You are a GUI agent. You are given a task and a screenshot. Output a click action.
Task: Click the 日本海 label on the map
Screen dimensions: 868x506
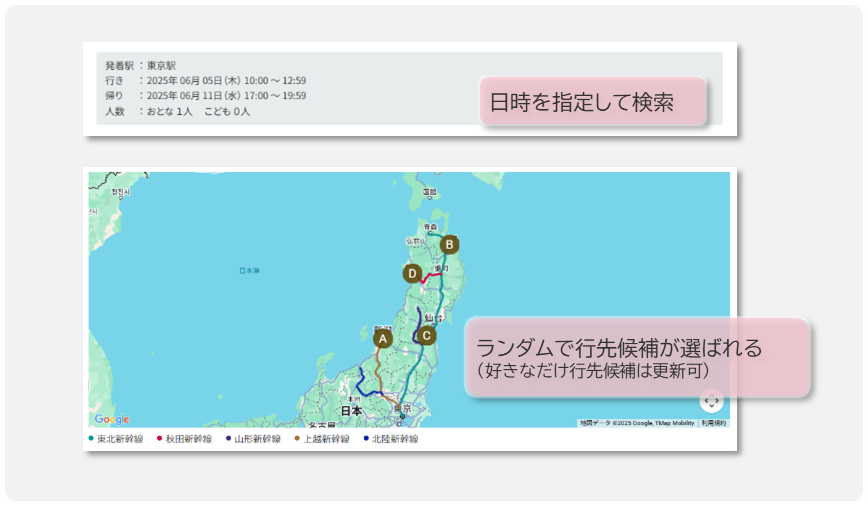[x=249, y=271]
